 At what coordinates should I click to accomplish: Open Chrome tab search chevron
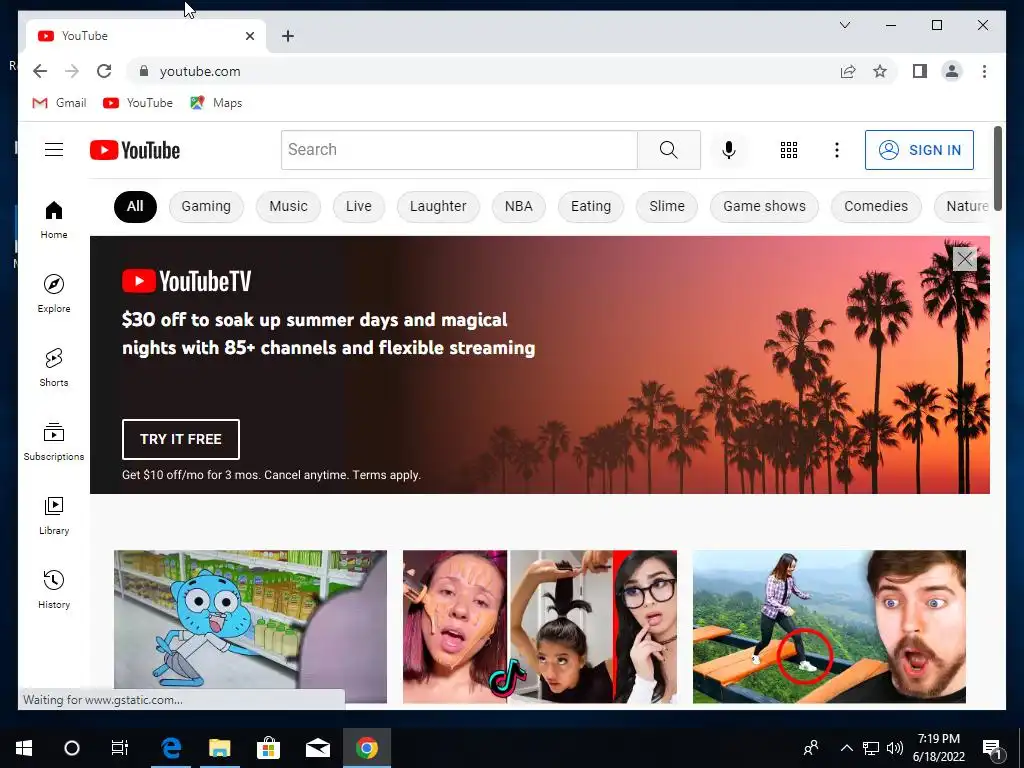[x=844, y=25]
